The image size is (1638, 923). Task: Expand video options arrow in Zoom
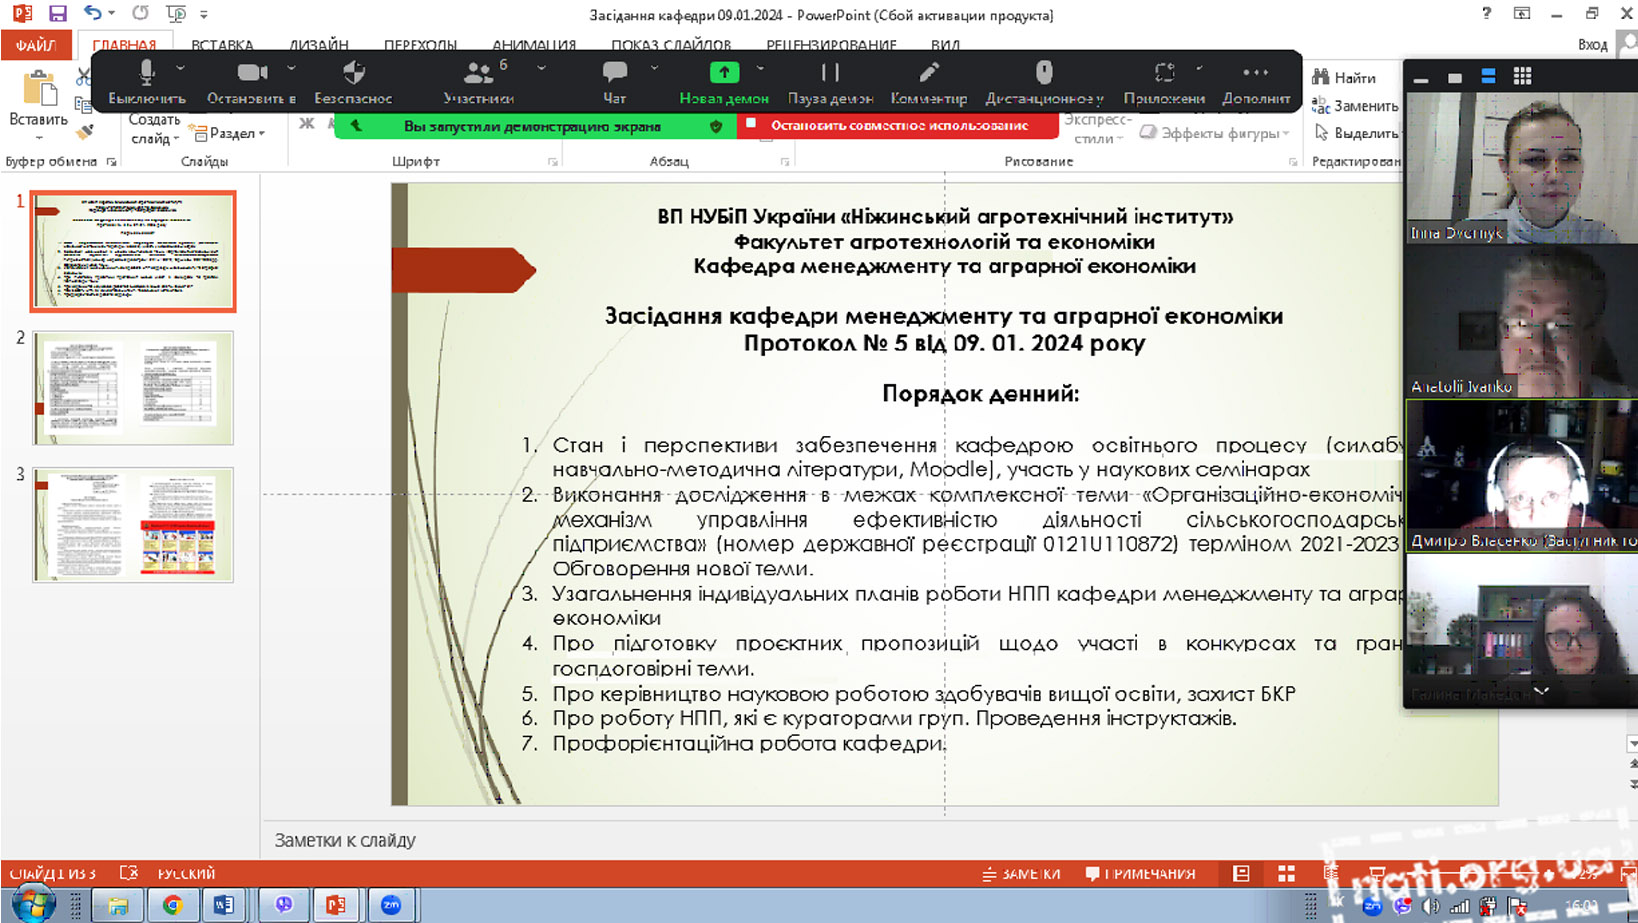291,68
